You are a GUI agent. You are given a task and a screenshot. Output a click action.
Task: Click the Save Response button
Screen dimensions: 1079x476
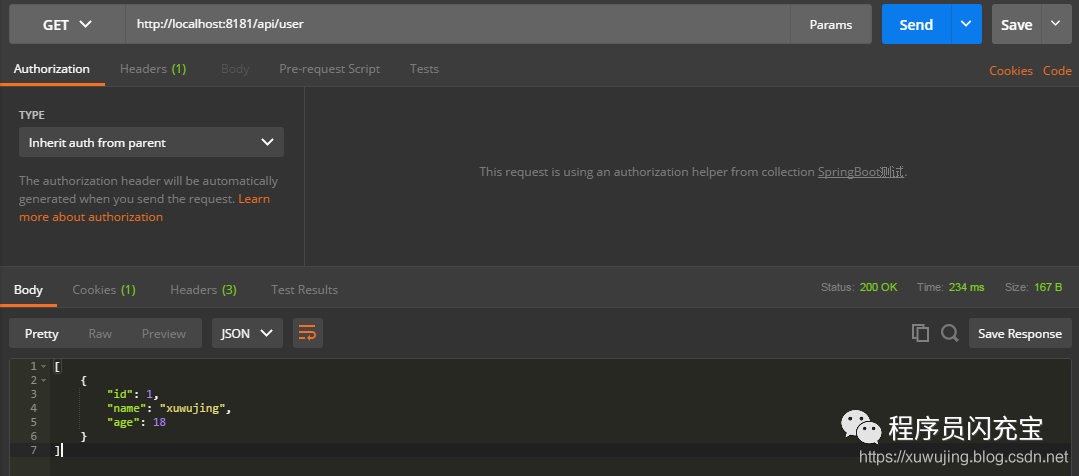coord(1020,334)
